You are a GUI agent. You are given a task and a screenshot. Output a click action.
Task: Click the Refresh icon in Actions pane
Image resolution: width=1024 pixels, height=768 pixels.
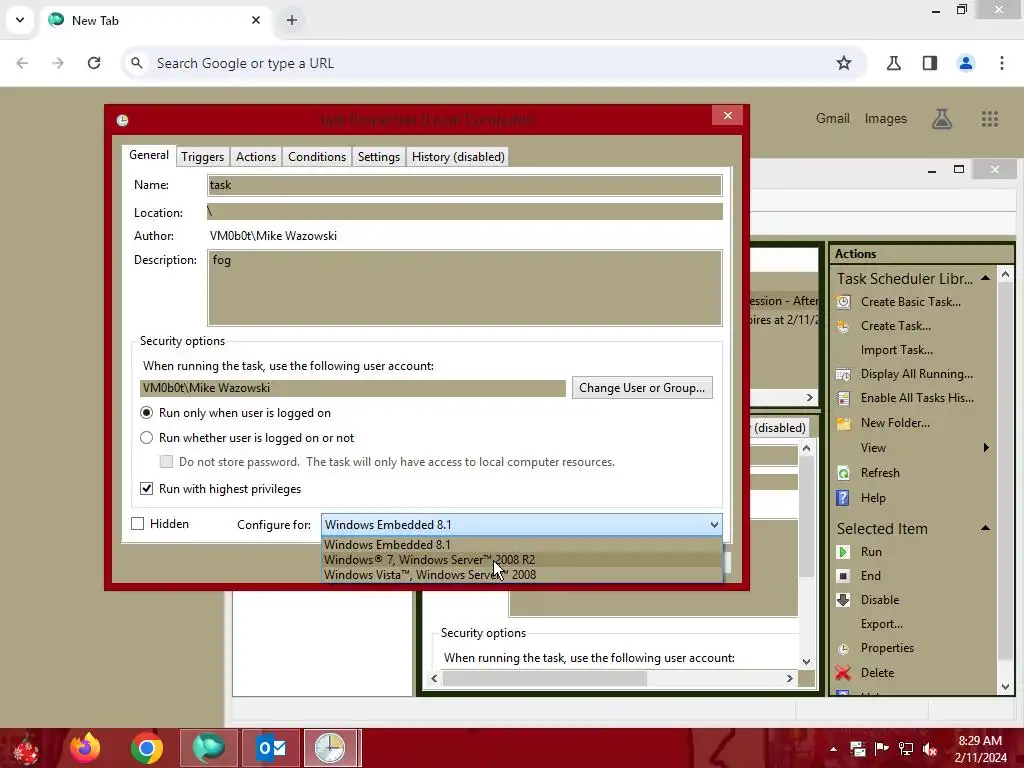click(x=843, y=473)
